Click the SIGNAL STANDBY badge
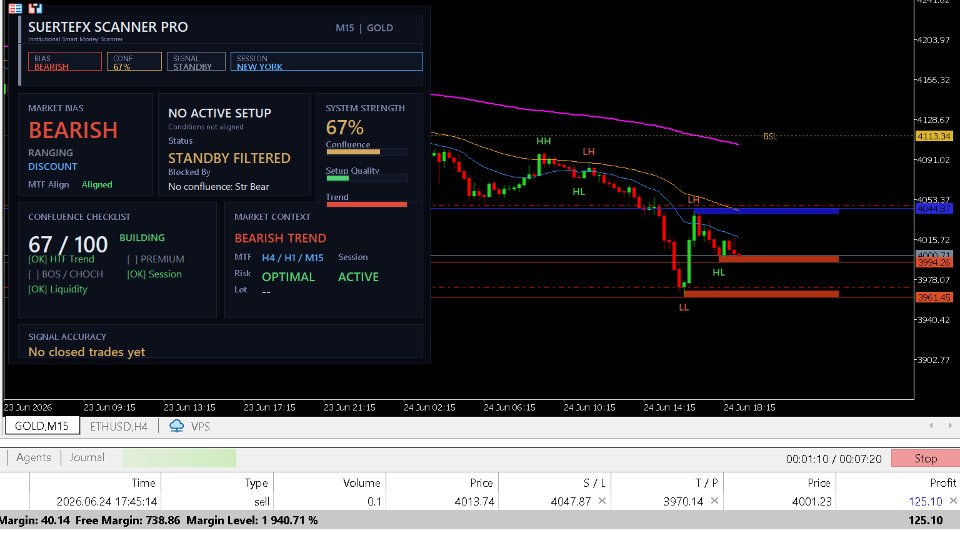Viewport: 960px width, 533px height. (x=196, y=62)
